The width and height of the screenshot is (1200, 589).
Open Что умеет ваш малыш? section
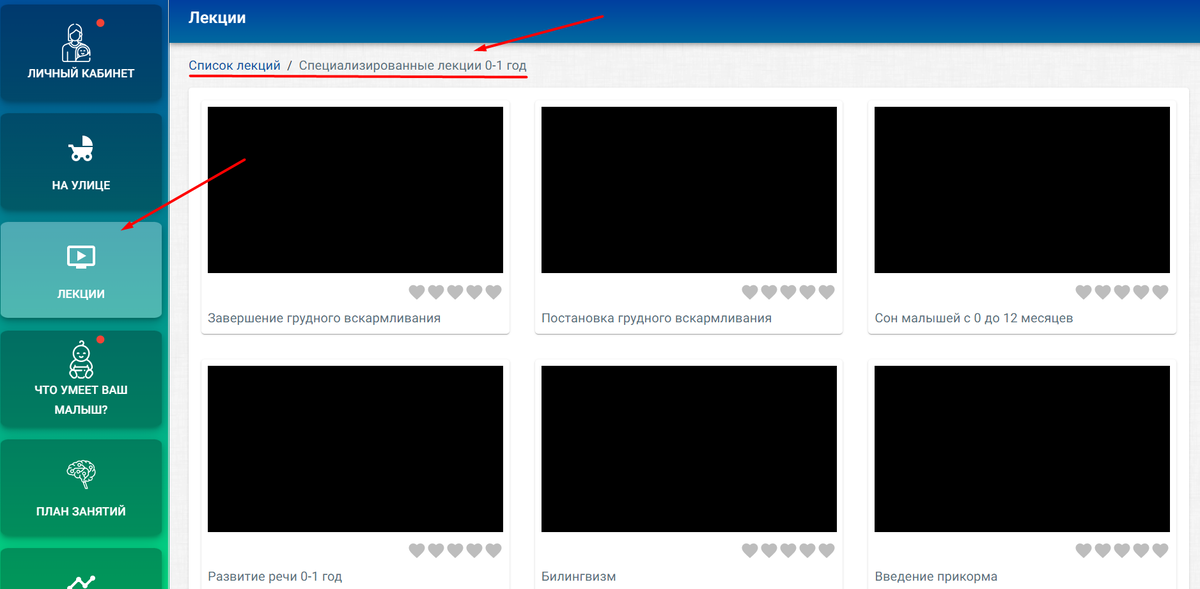tap(81, 379)
